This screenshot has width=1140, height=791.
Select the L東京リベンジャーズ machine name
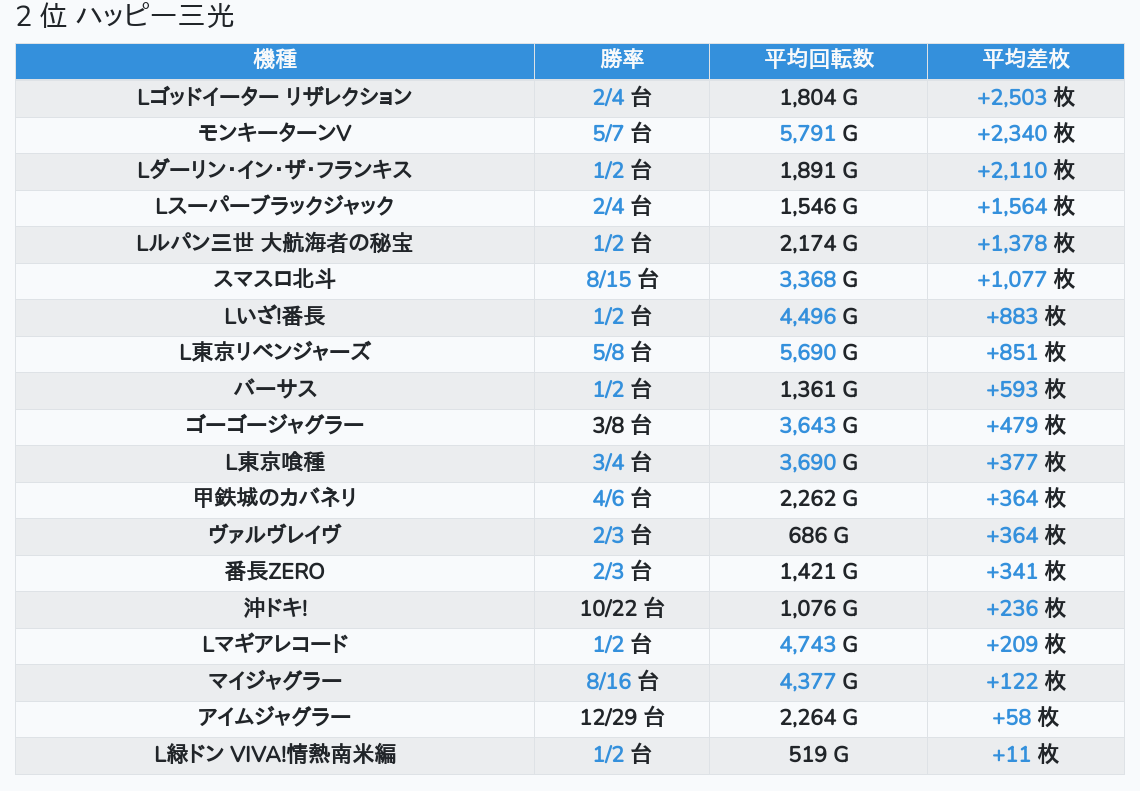pos(275,353)
